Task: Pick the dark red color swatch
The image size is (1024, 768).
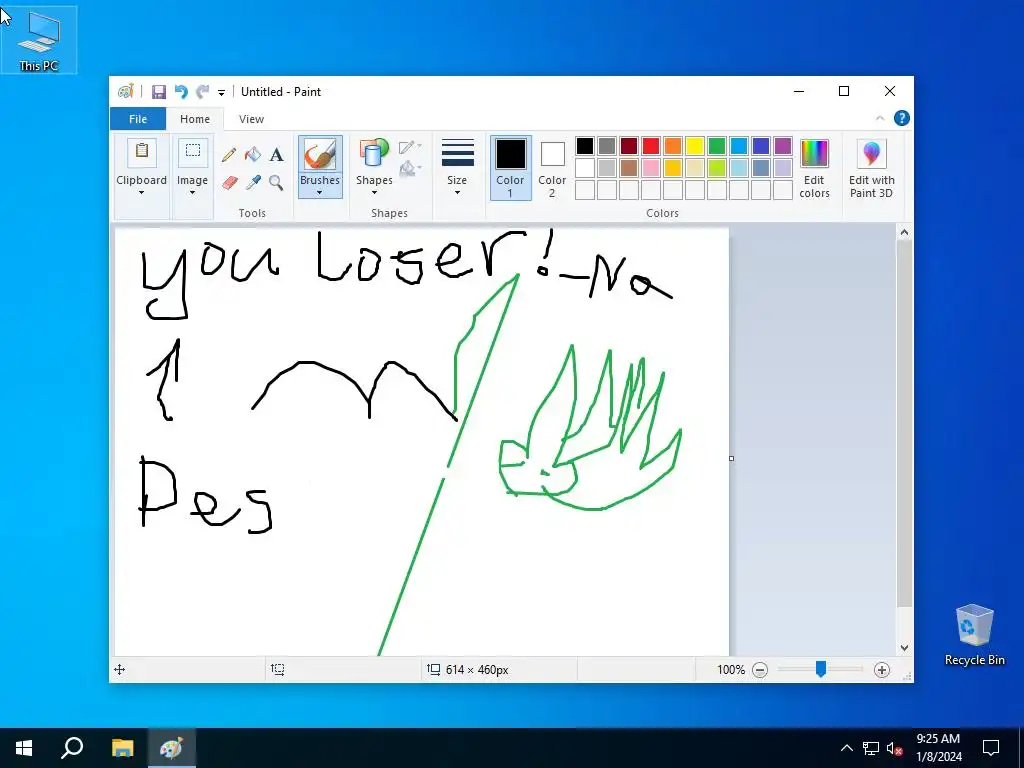Action: 629,146
